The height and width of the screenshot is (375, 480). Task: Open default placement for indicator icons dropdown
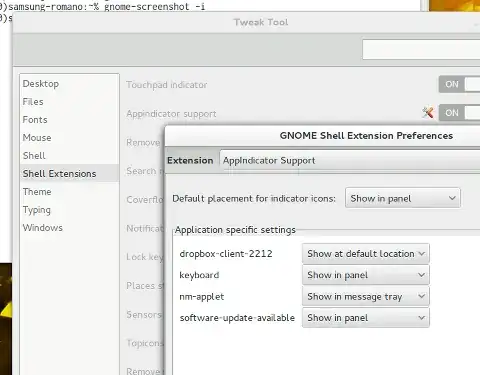tap(403, 198)
